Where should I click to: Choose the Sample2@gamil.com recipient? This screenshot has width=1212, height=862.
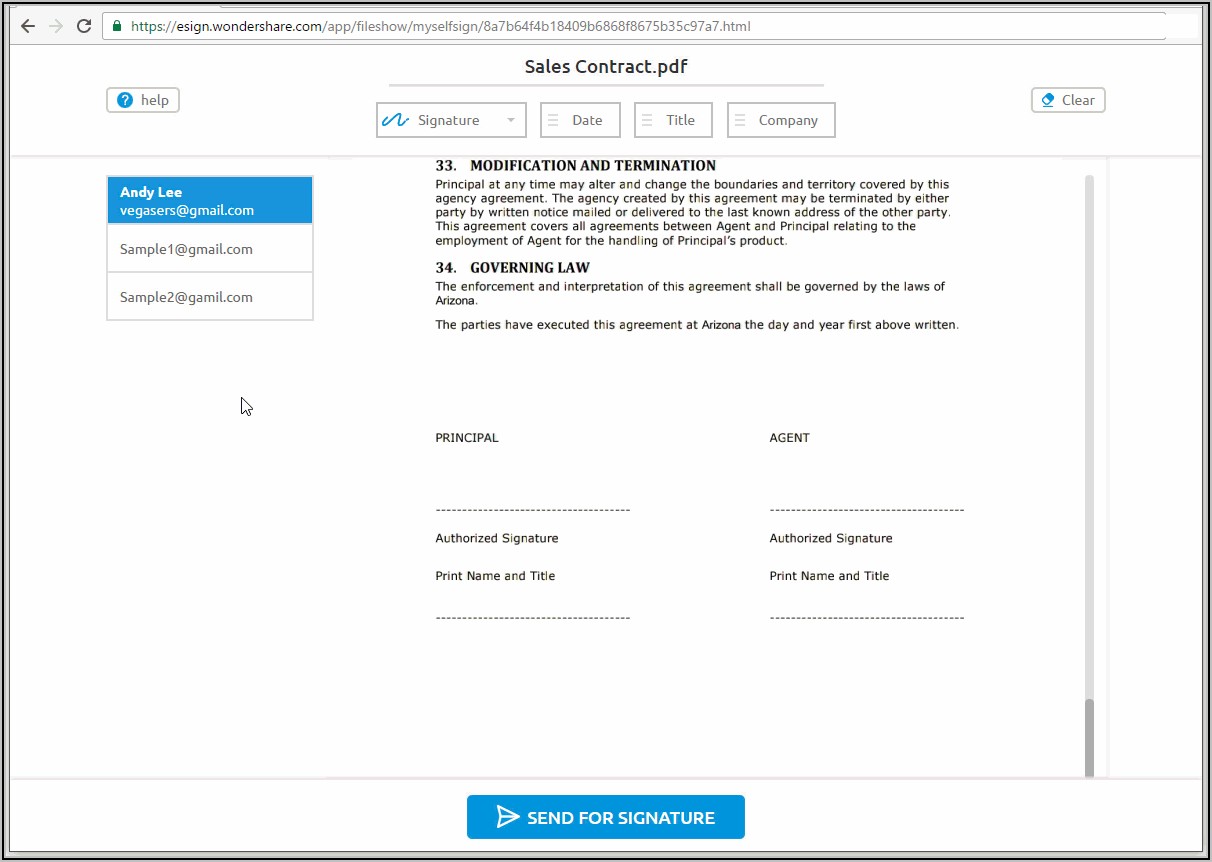pos(210,297)
